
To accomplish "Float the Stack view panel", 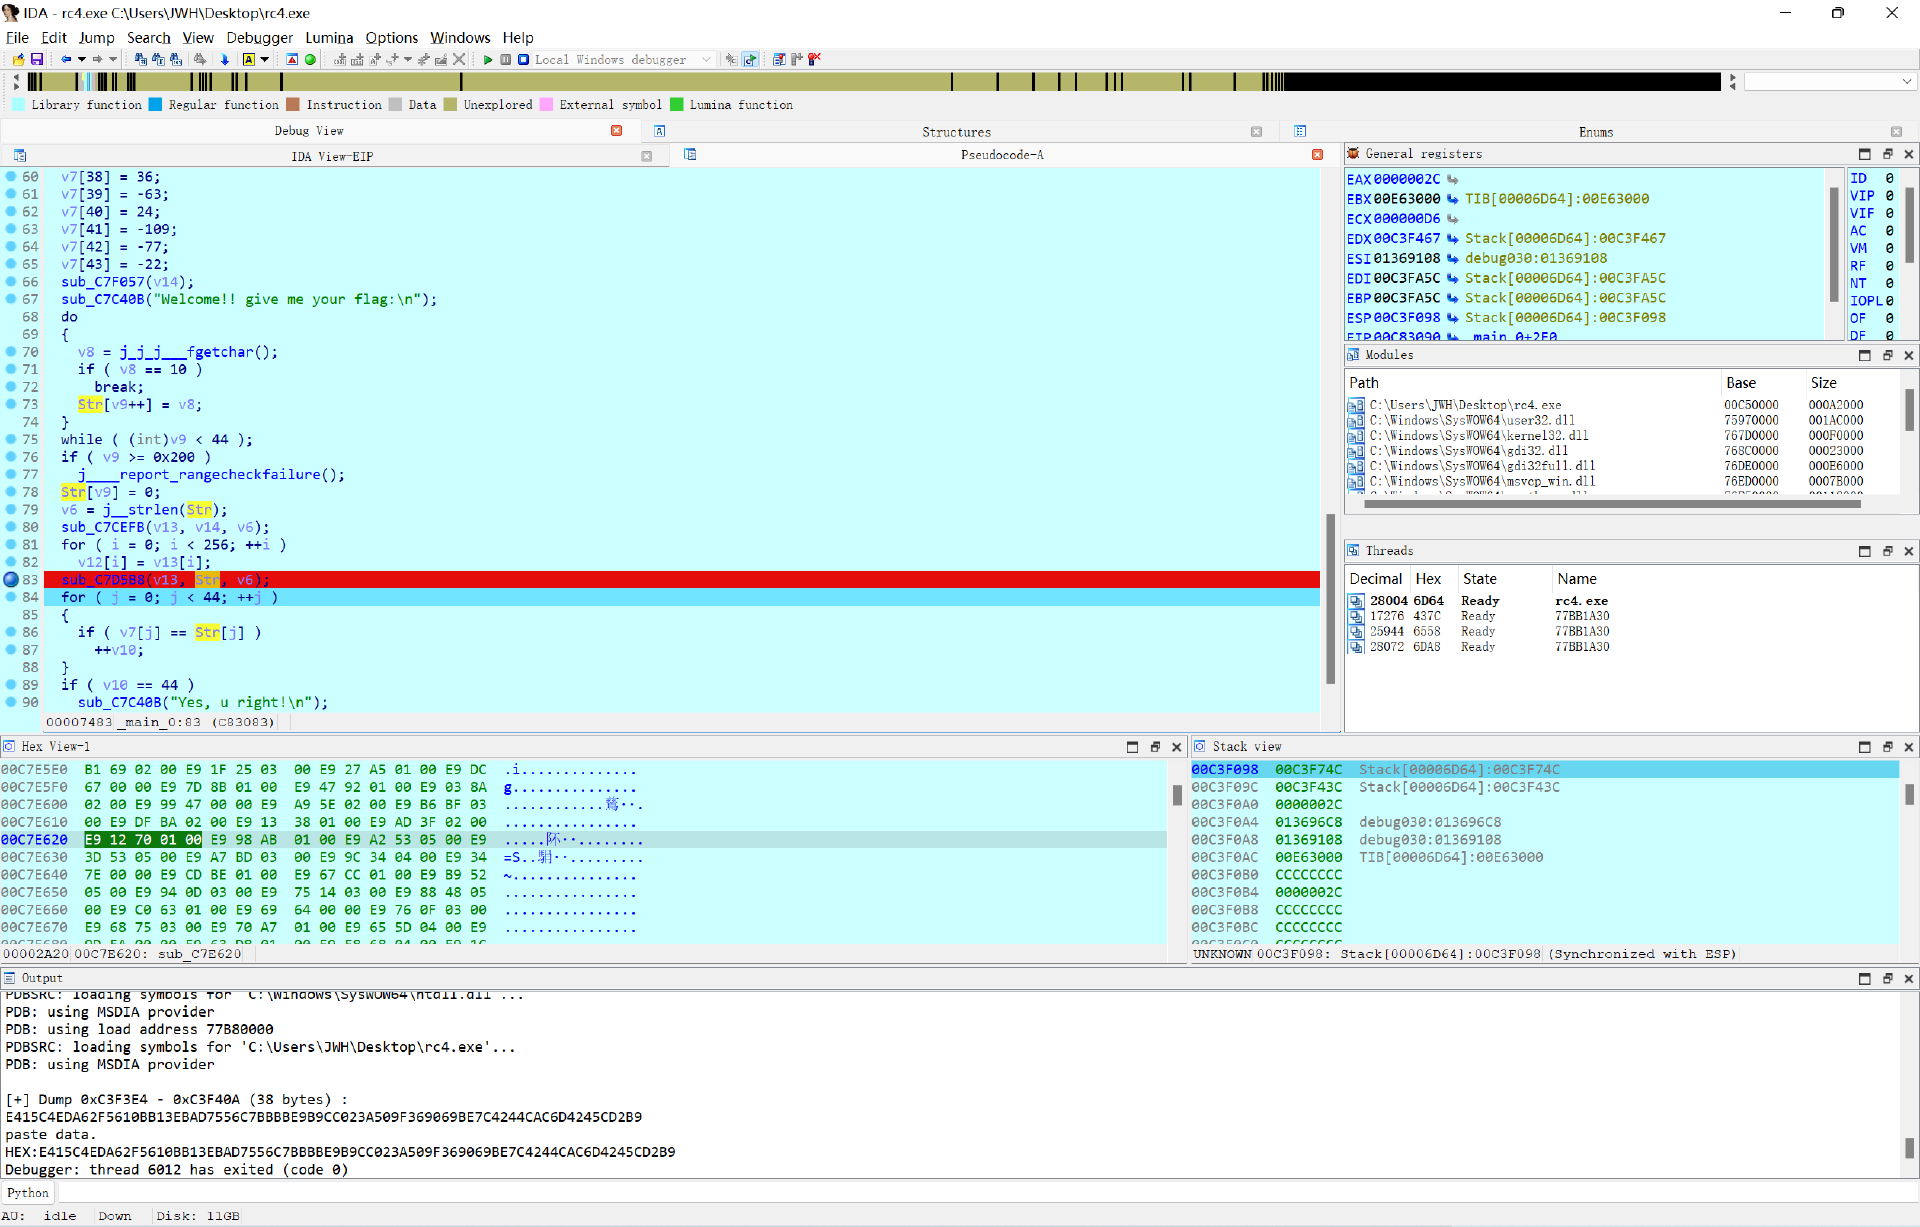I will tap(1887, 747).
